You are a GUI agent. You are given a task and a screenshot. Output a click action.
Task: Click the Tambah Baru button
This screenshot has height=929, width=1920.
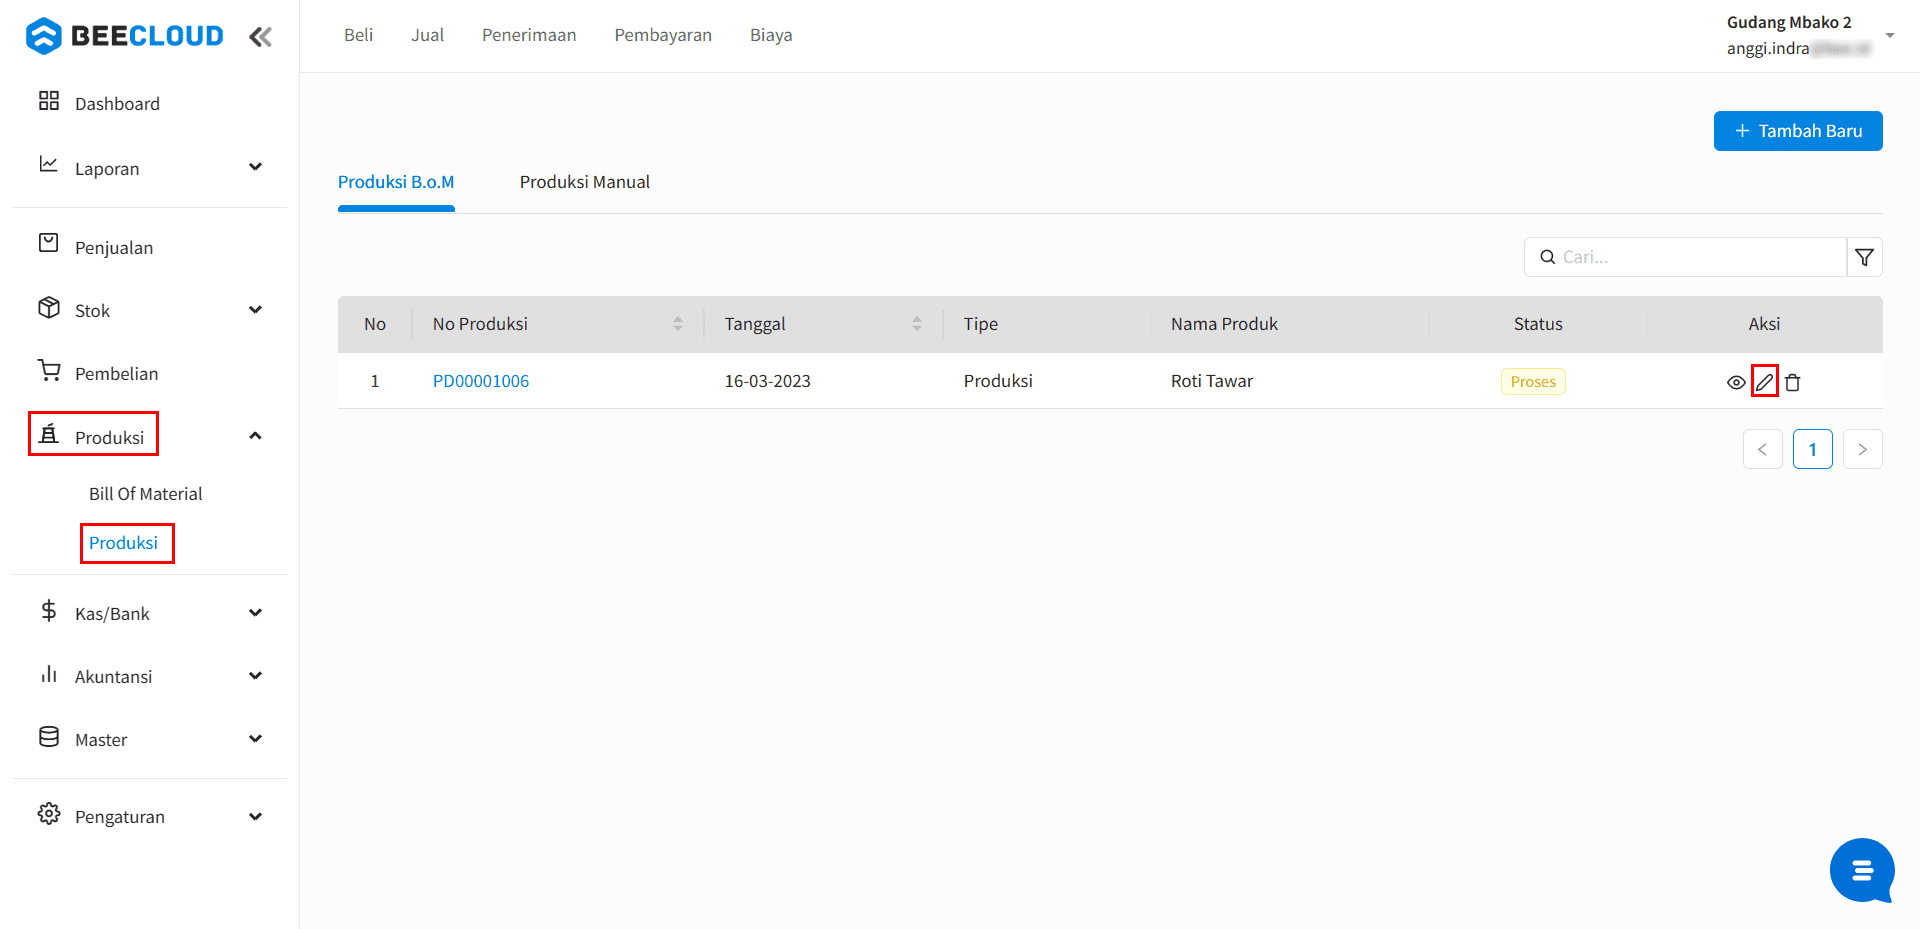1797,131
